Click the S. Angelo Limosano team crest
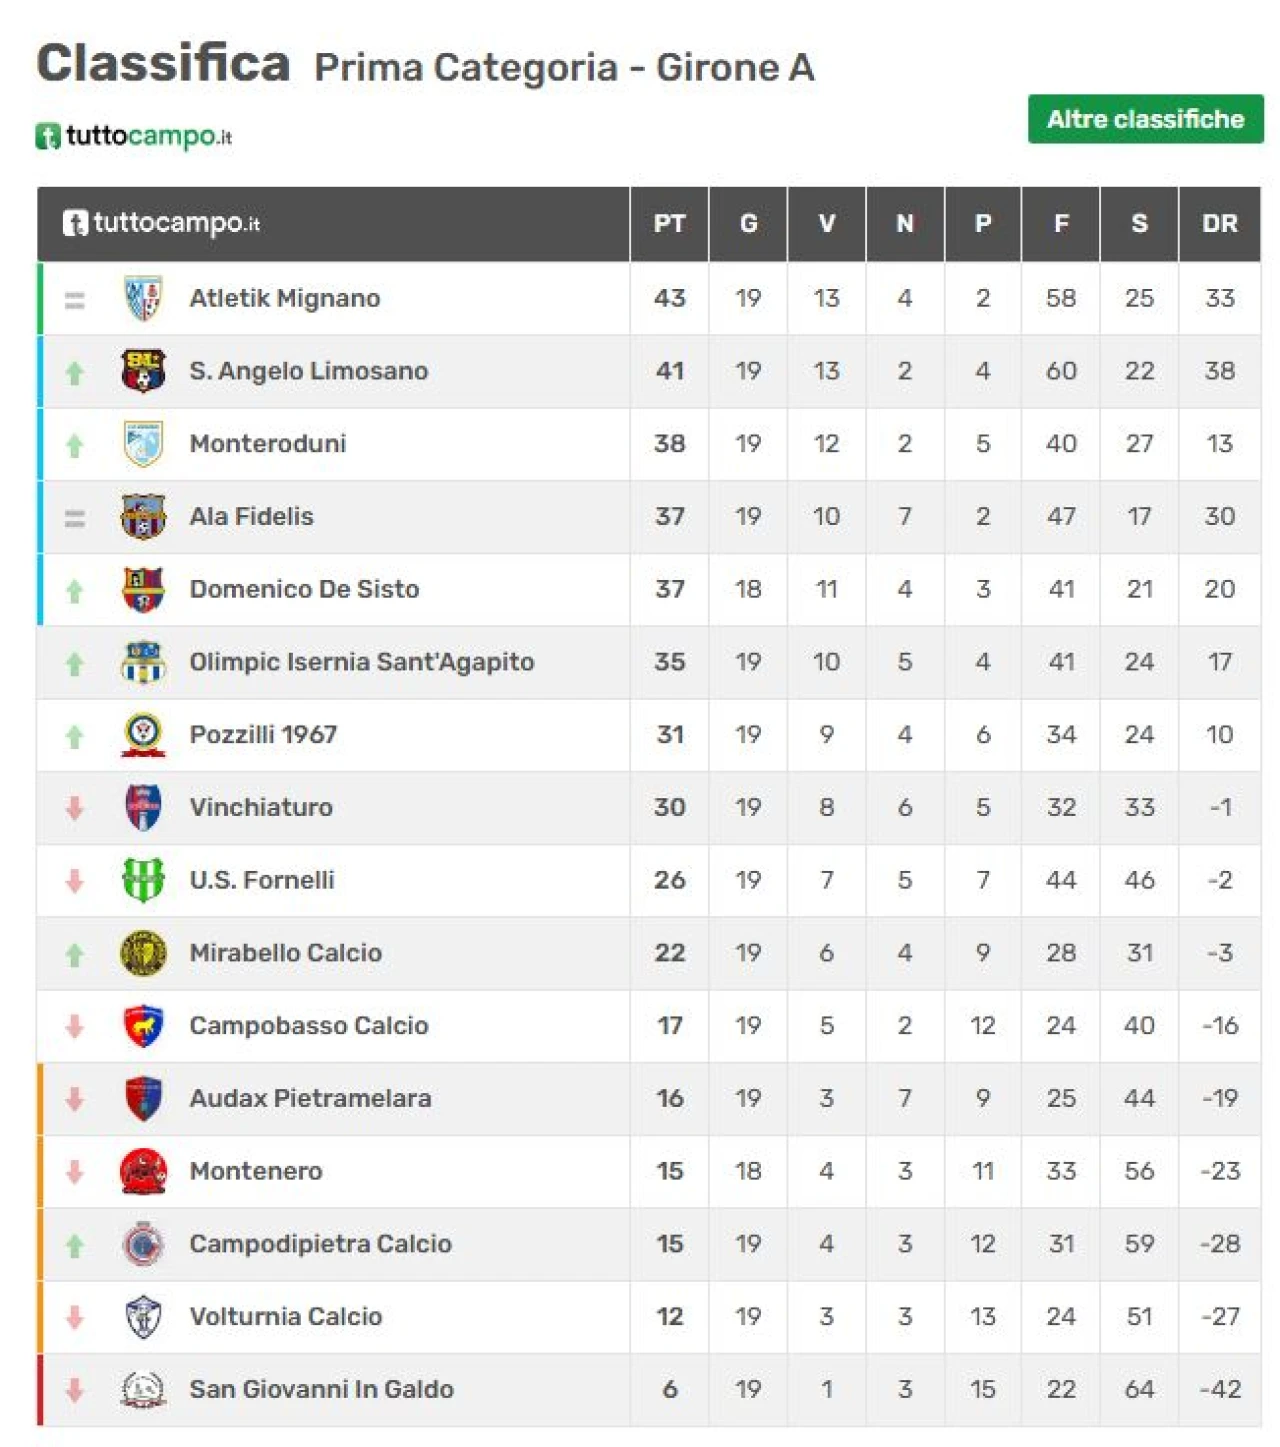 coord(143,371)
